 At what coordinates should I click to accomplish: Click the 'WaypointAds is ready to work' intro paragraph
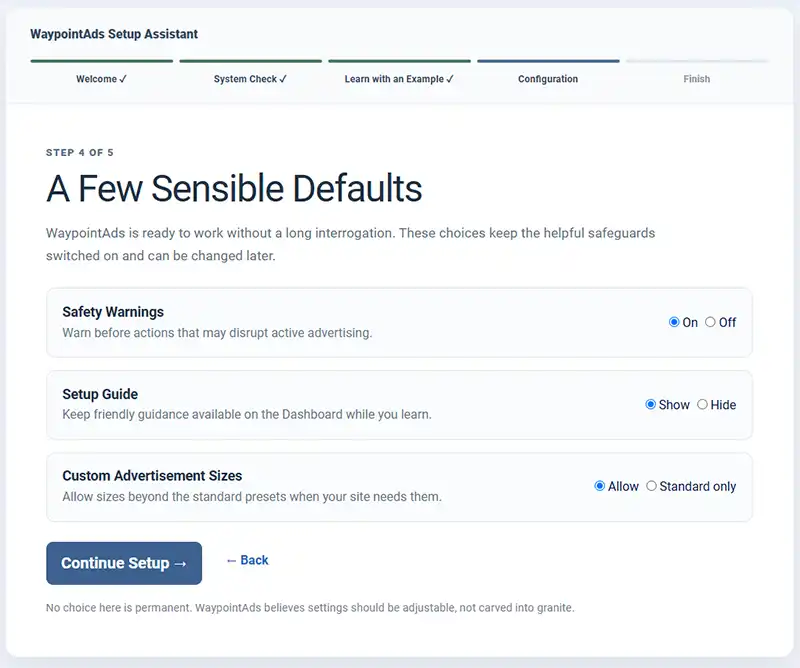pos(351,244)
